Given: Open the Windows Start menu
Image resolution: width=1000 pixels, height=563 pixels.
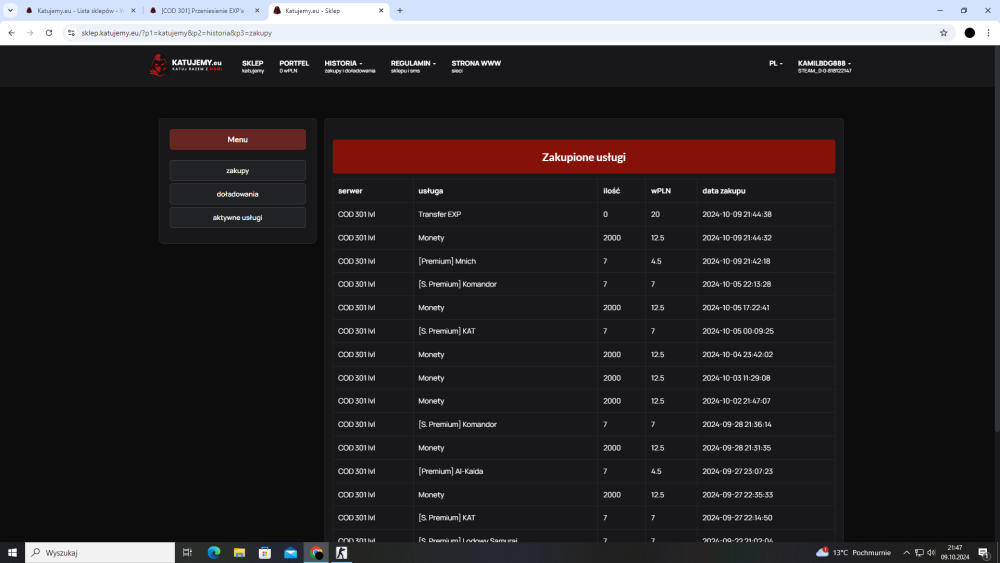Looking at the screenshot, I should tap(12, 553).
